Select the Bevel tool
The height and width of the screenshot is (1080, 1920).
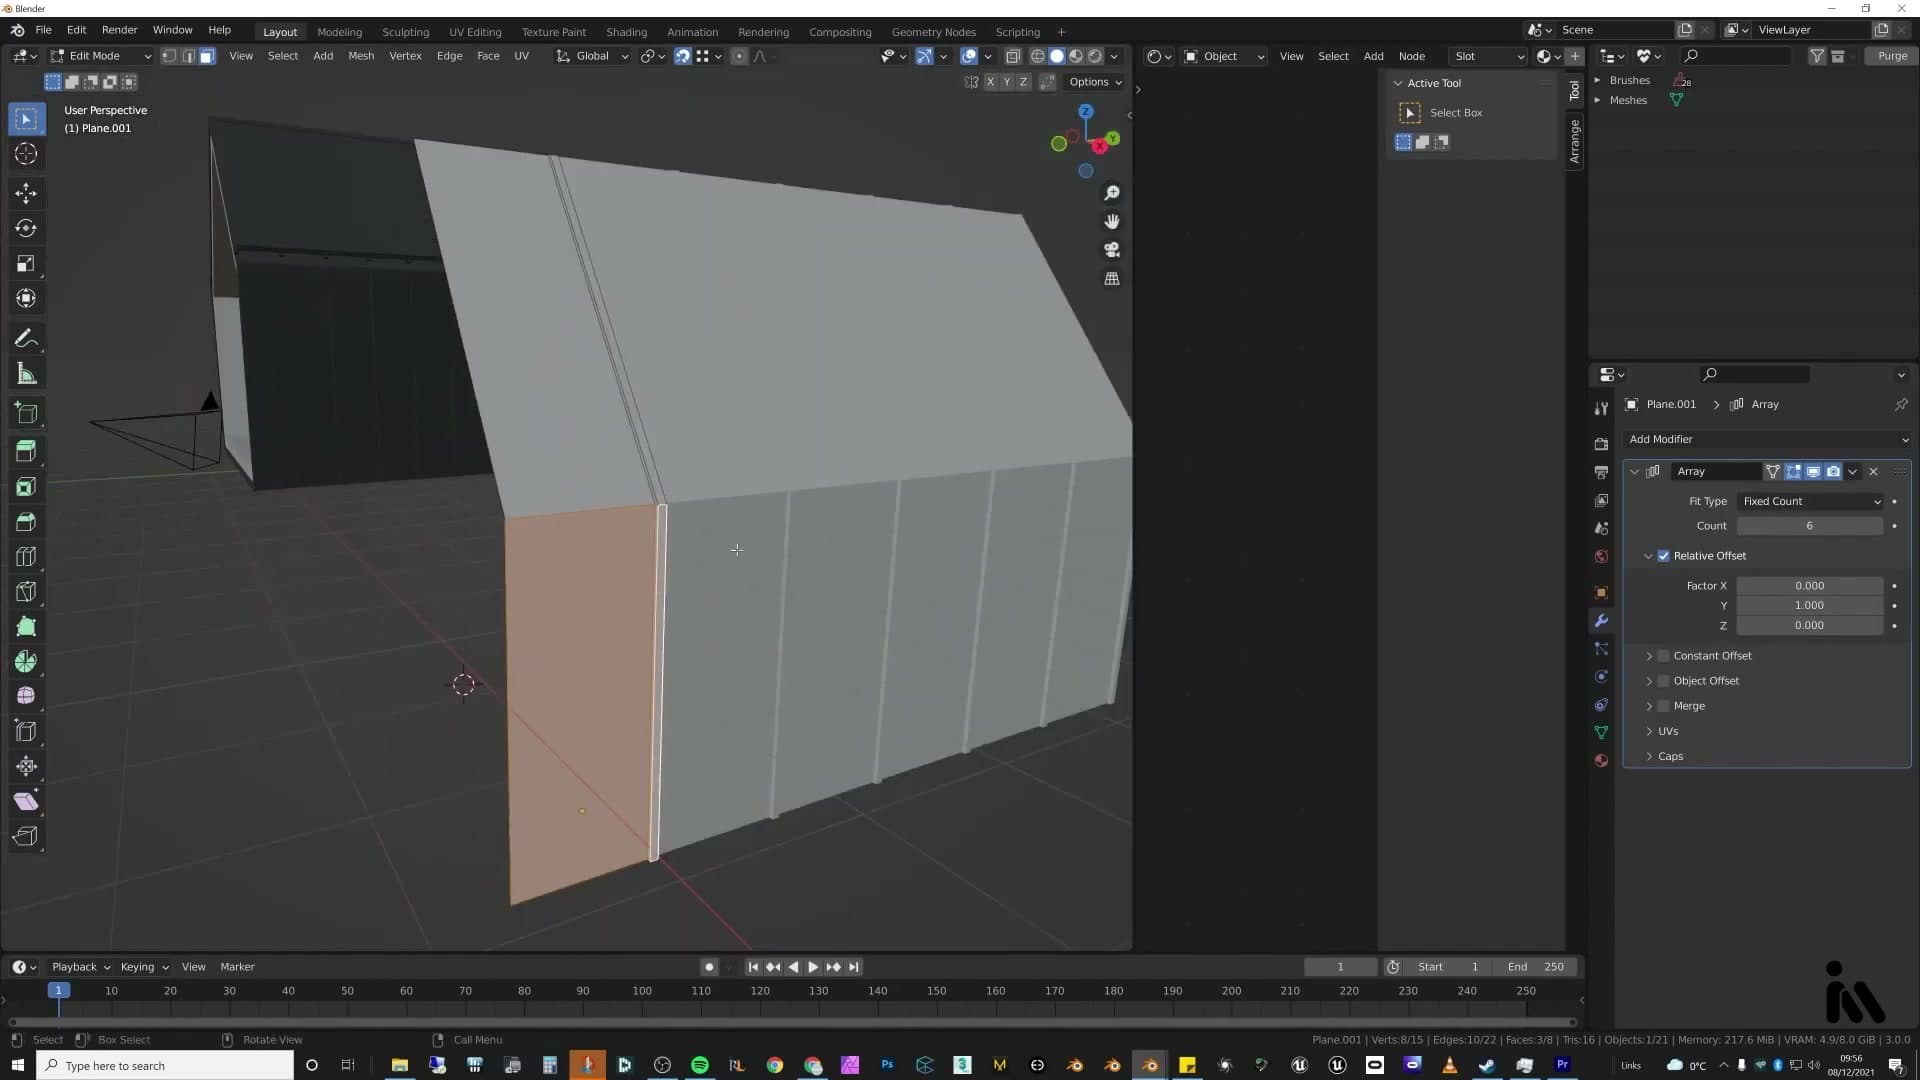point(26,521)
